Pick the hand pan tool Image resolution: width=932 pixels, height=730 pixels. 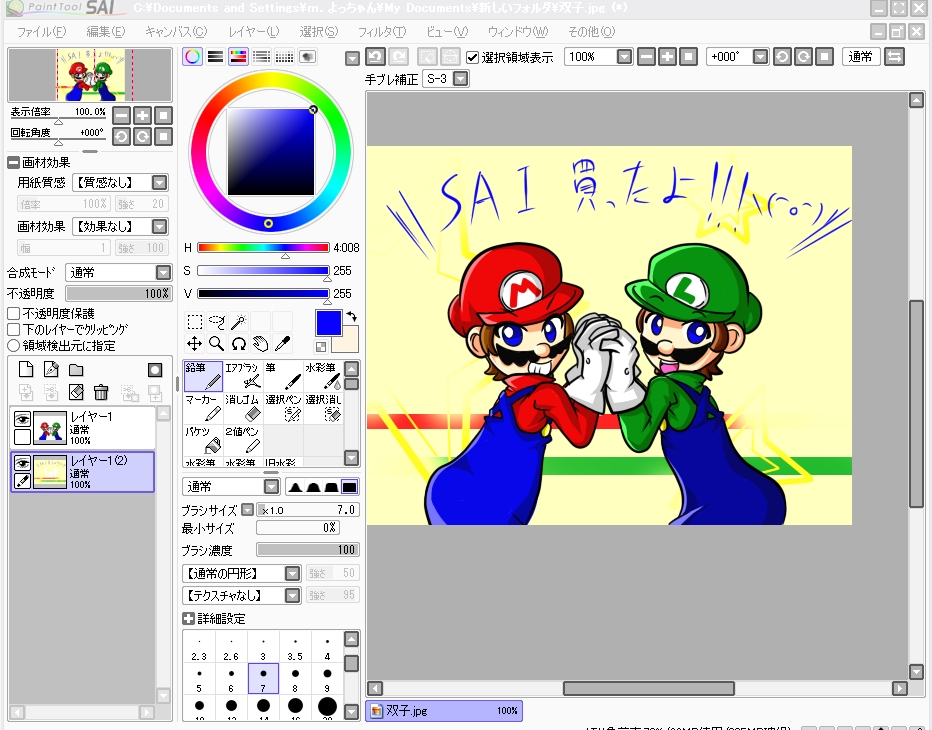(x=260, y=344)
